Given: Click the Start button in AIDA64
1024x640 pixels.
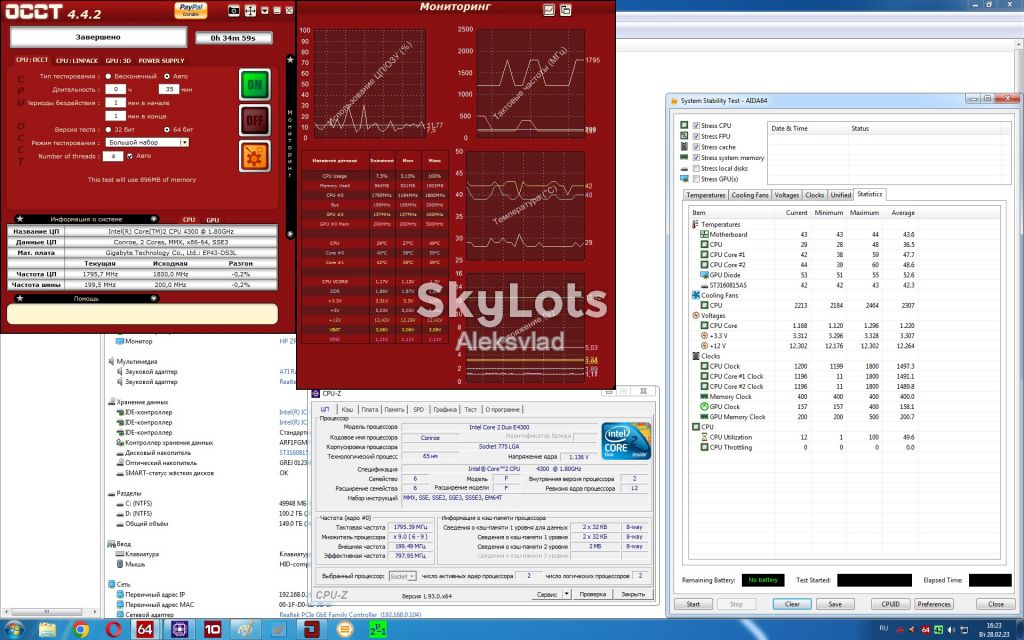Looking at the screenshot, I should (x=694, y=604).
